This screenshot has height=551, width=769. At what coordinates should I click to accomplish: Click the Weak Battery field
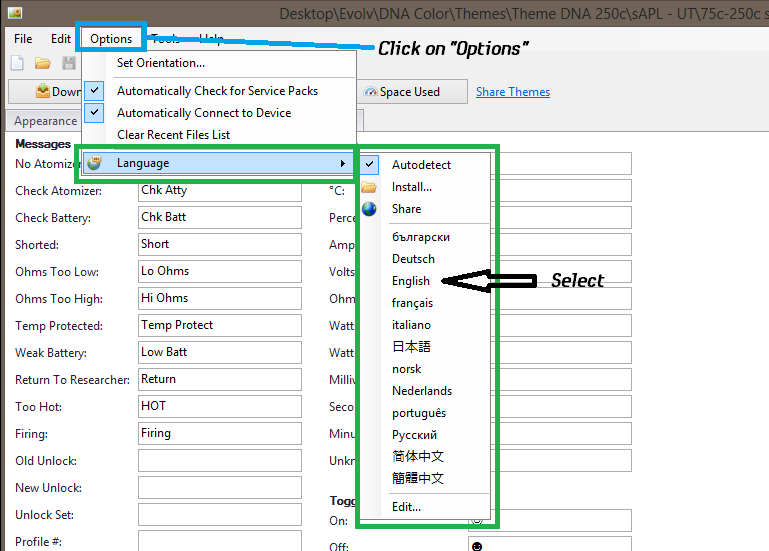[220, 352]
